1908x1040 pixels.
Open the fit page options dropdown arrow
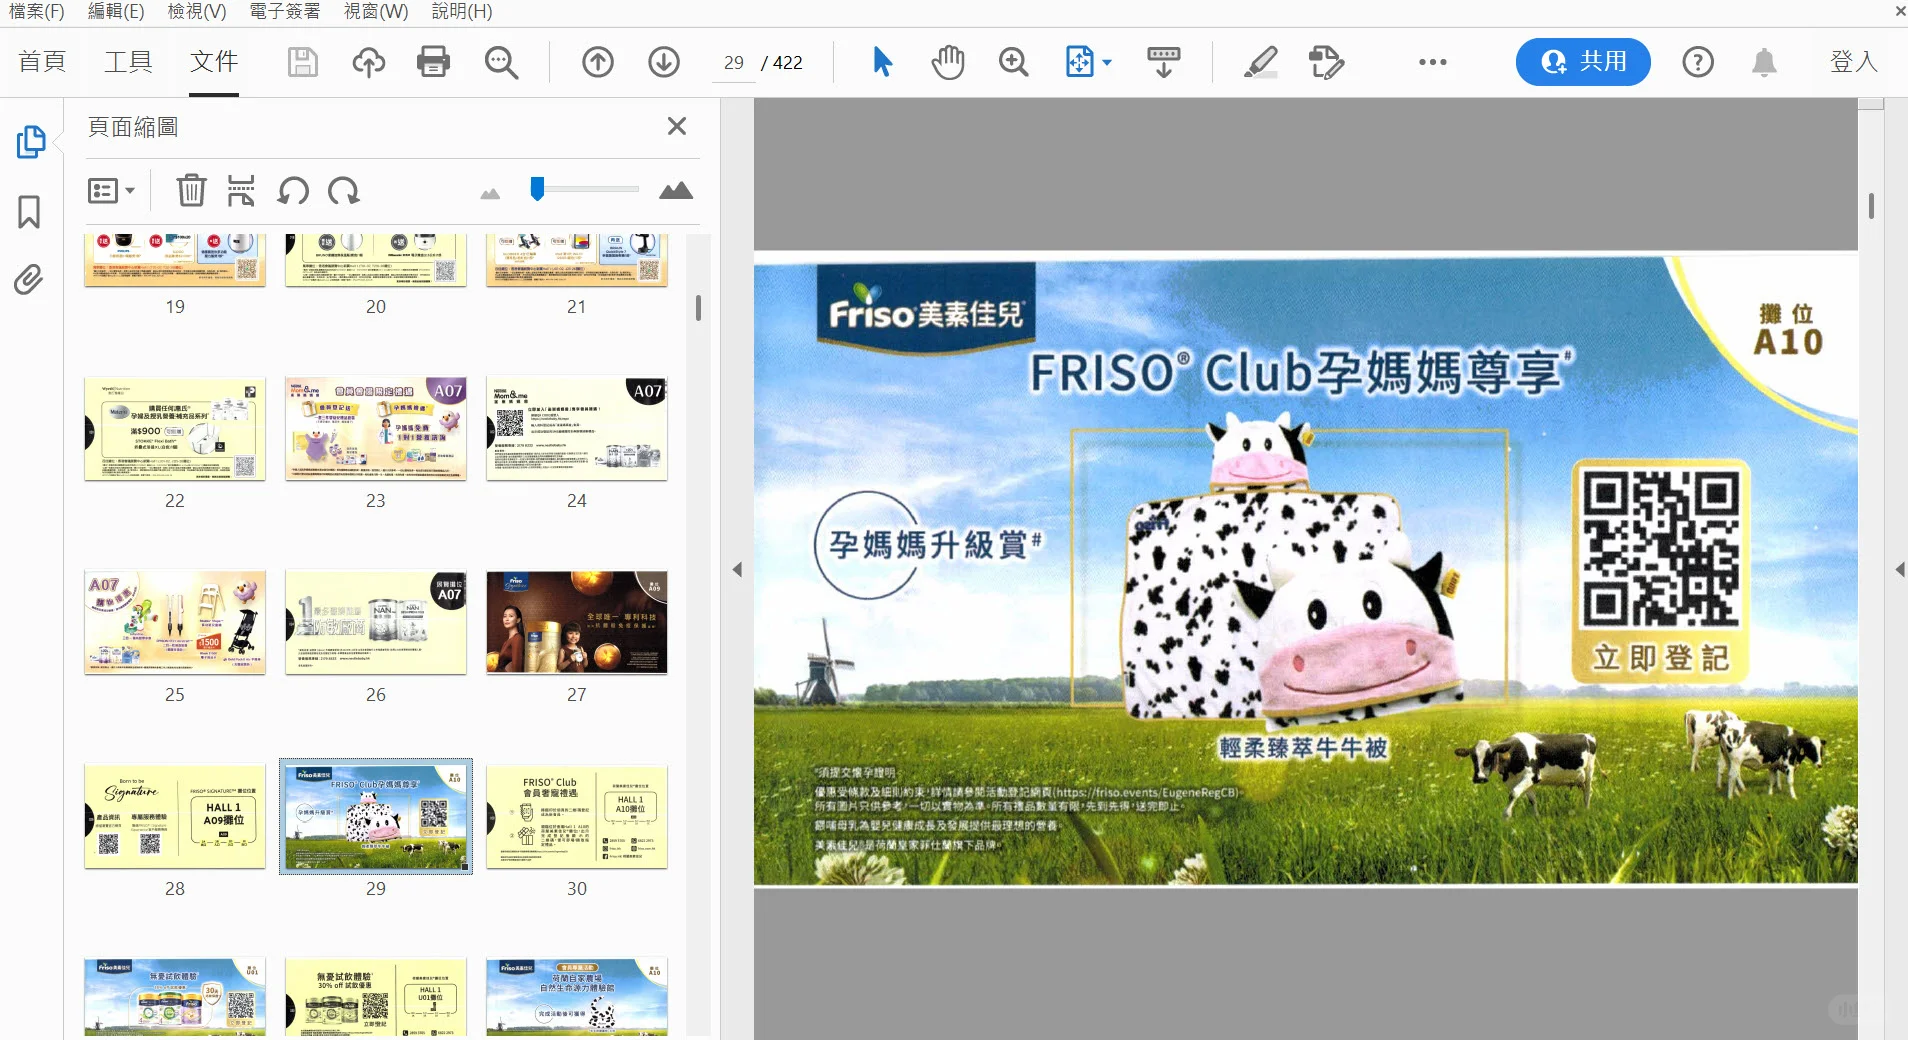(x=1107, y=62)
